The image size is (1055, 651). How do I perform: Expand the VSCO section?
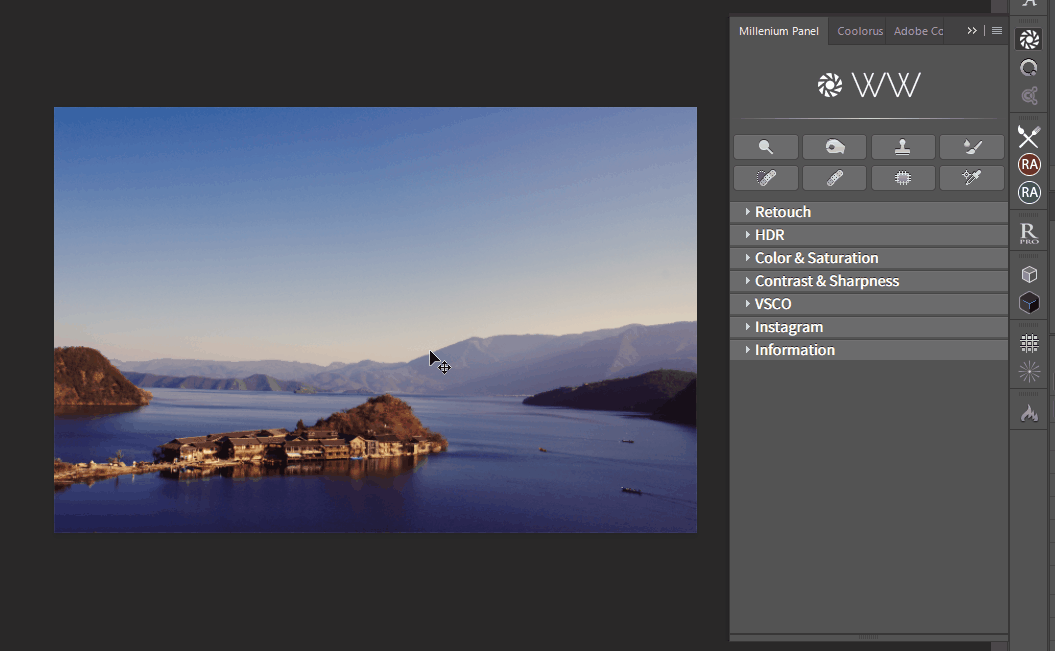point(869,304)
